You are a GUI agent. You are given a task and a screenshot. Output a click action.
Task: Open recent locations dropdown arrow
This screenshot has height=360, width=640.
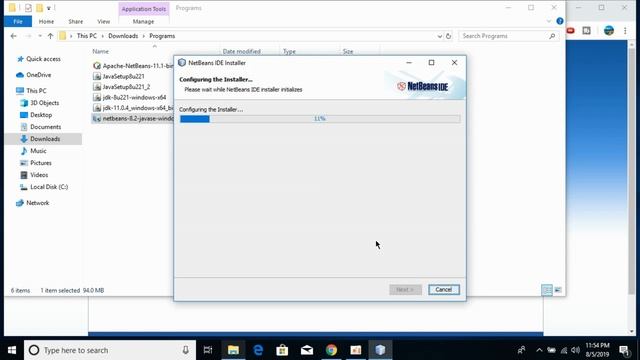coord(40,36)
